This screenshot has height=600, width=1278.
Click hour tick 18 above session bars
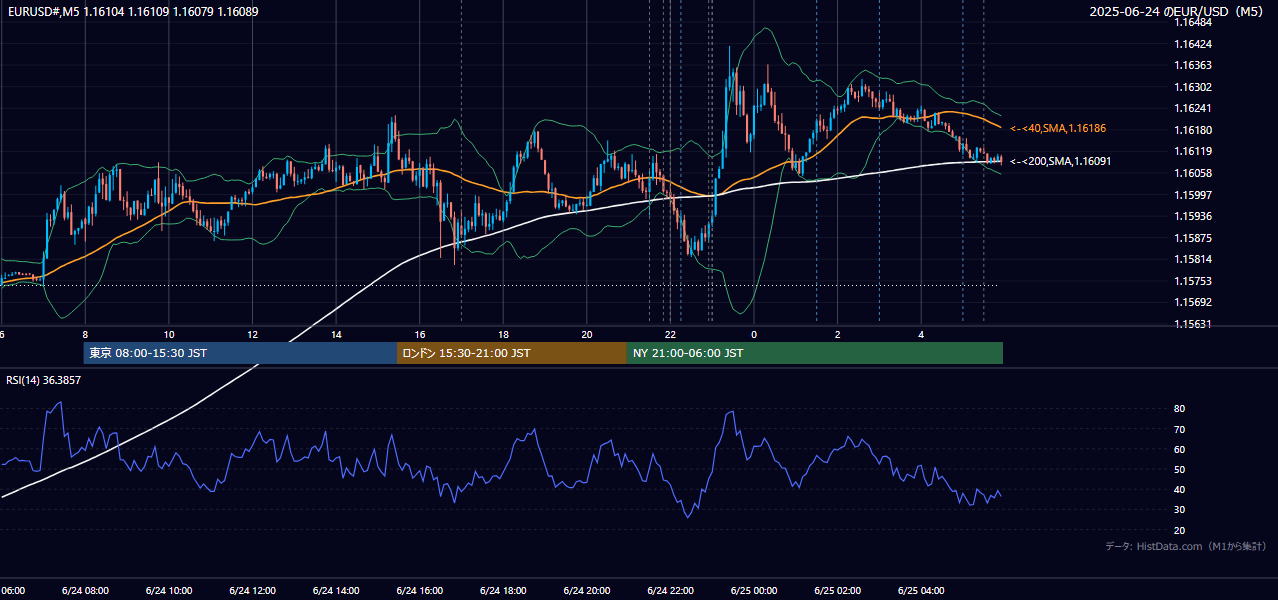coord(503,334)
